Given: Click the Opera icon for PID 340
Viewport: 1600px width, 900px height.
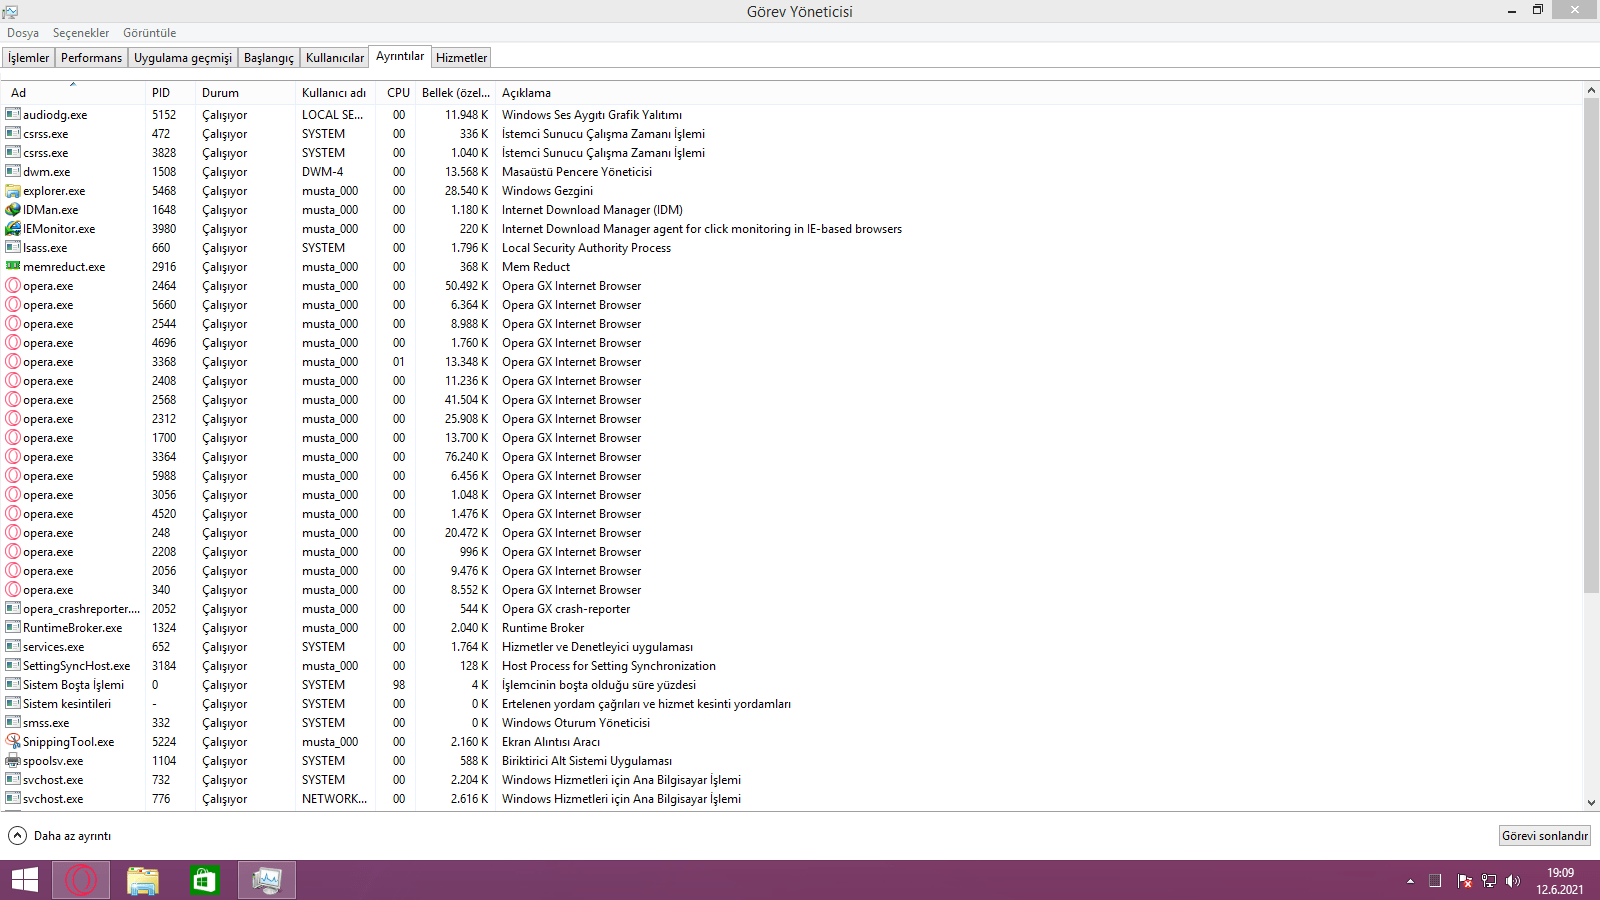Looking at the screenshot, I should [x=13, y=589].
